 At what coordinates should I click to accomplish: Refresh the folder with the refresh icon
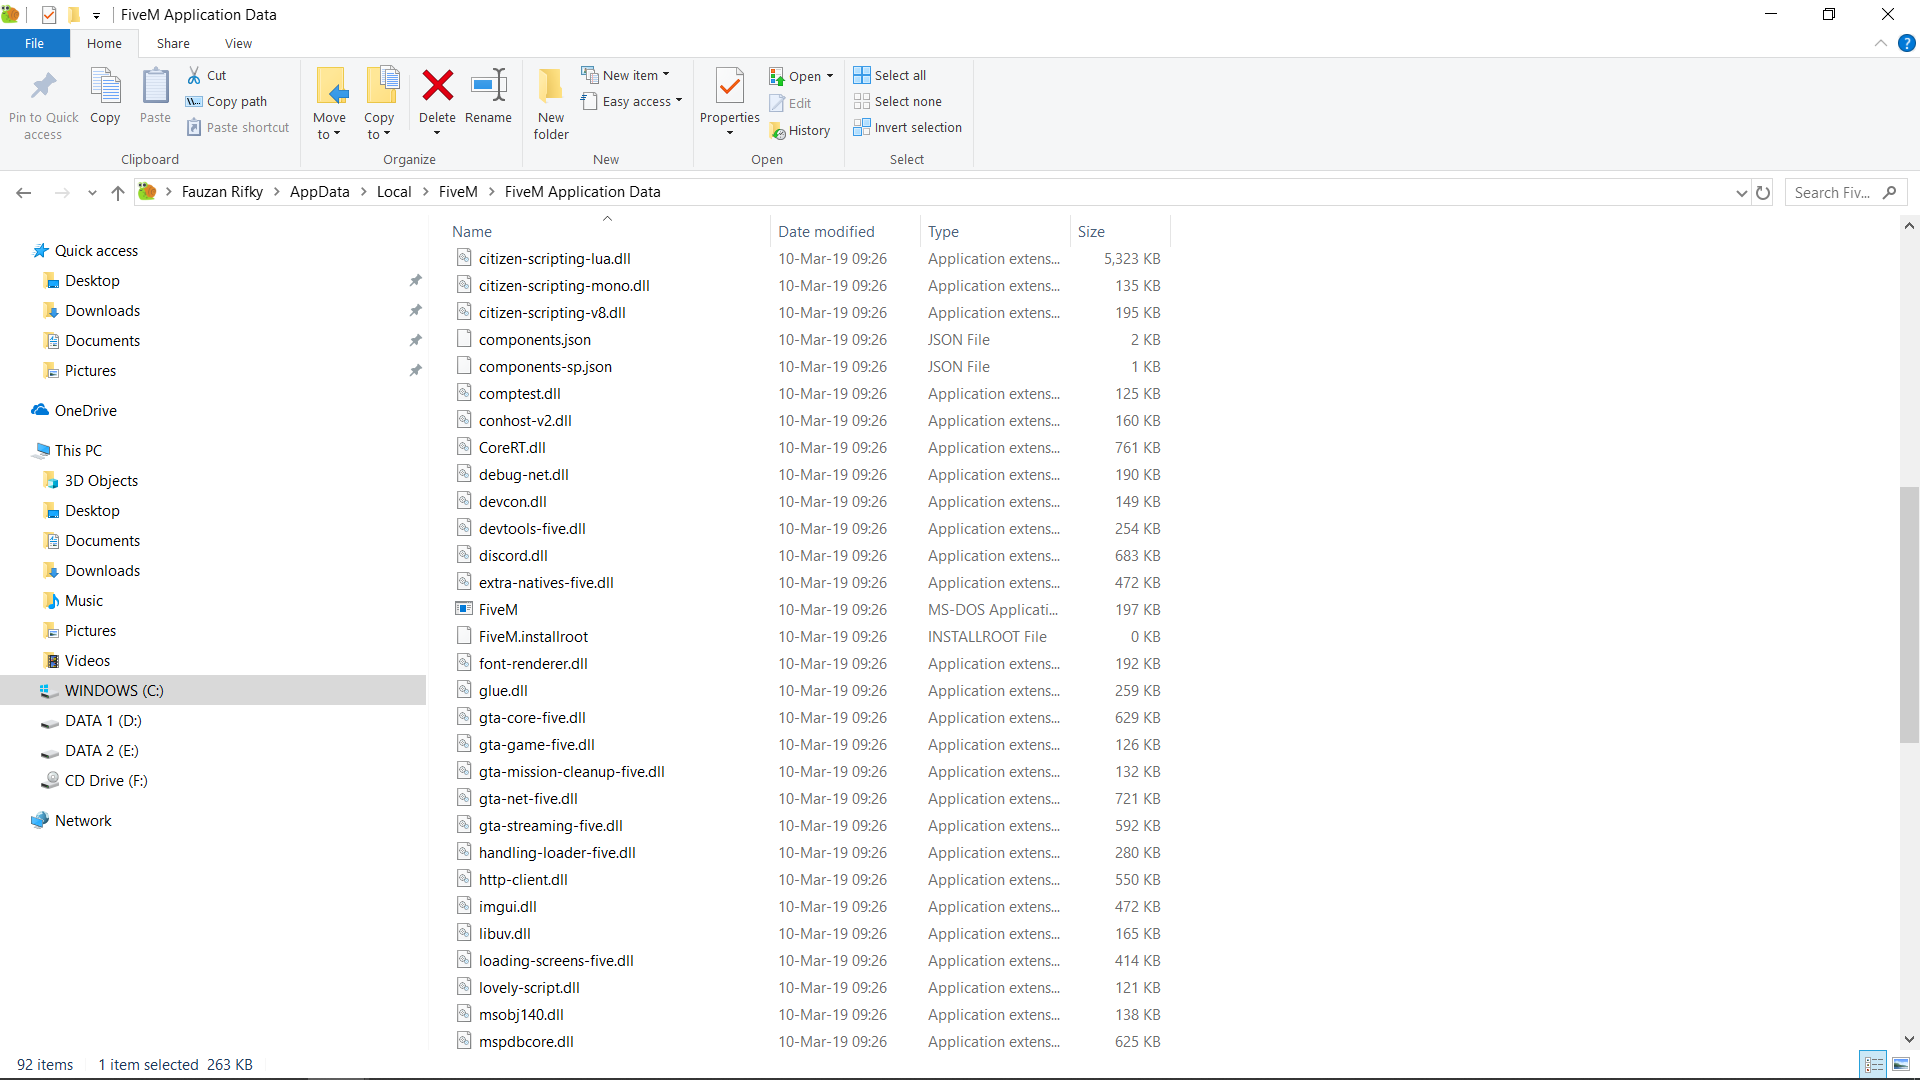point(1763,192)
